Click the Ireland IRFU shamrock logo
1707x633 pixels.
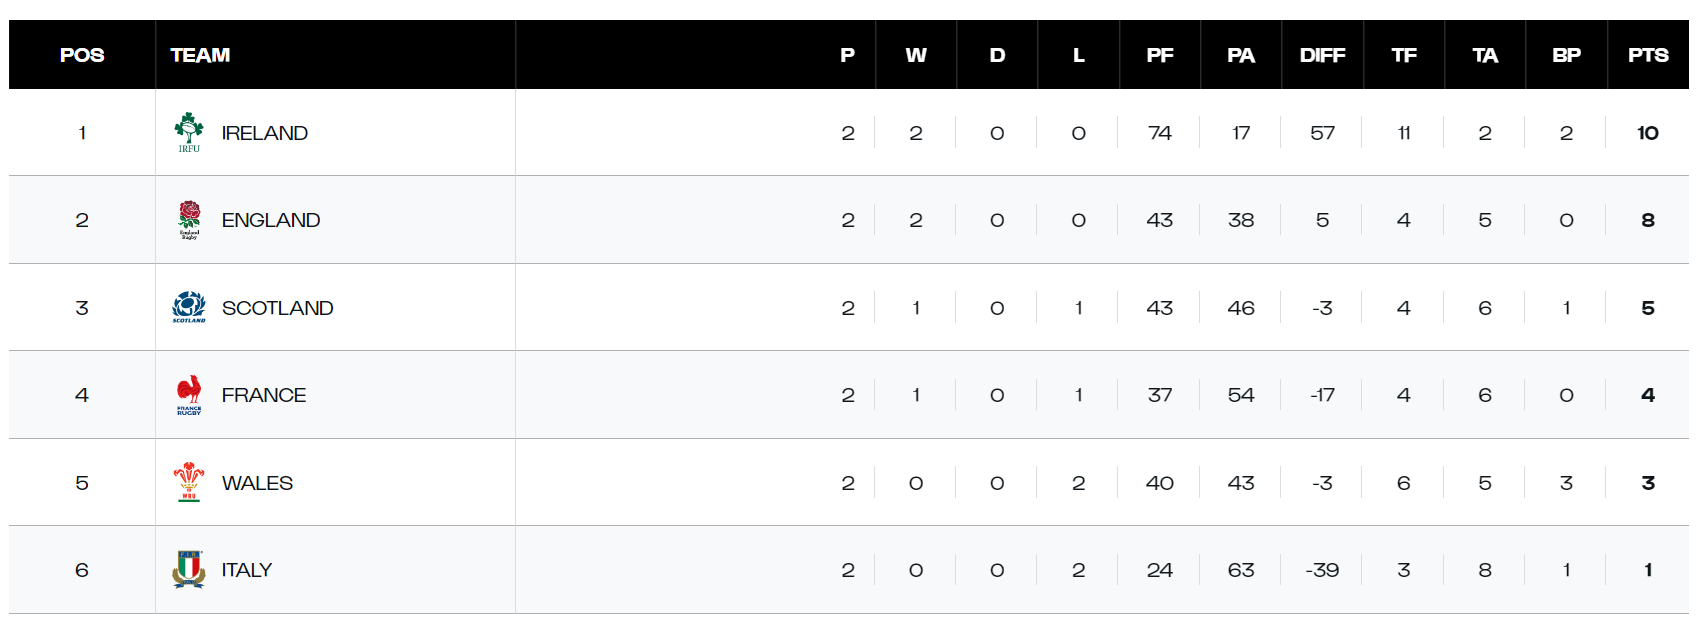click(x=189, y=132)
